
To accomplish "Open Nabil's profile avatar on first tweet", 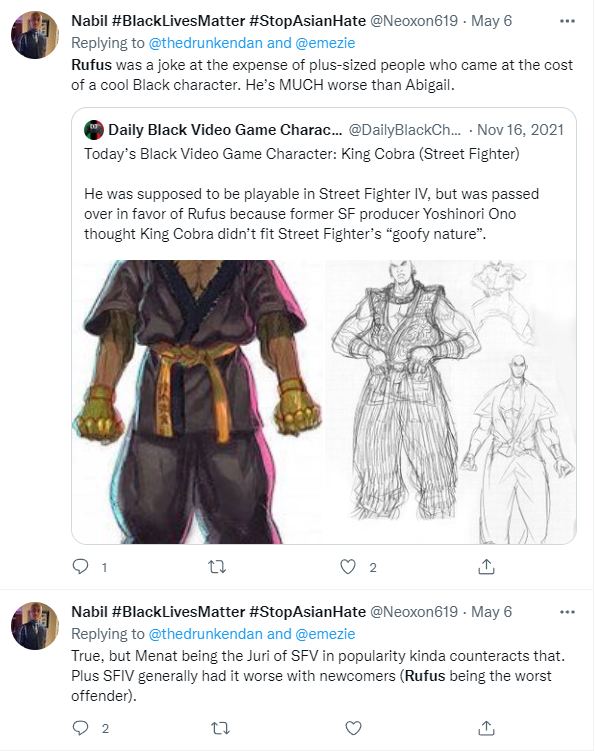I will point(35,35).
